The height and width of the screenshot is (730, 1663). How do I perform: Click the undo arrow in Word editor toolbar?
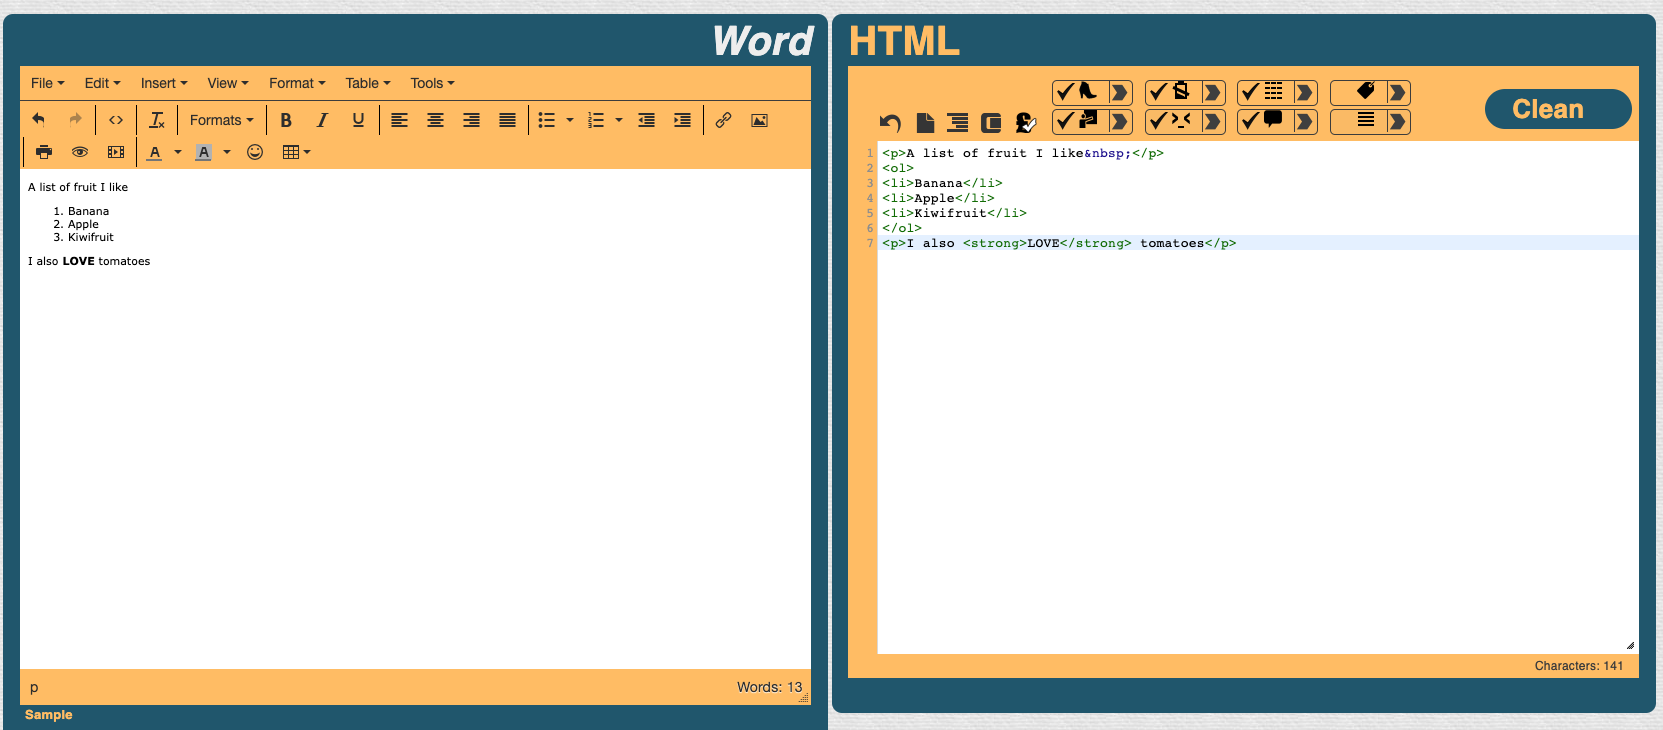(x=39, y=120)
